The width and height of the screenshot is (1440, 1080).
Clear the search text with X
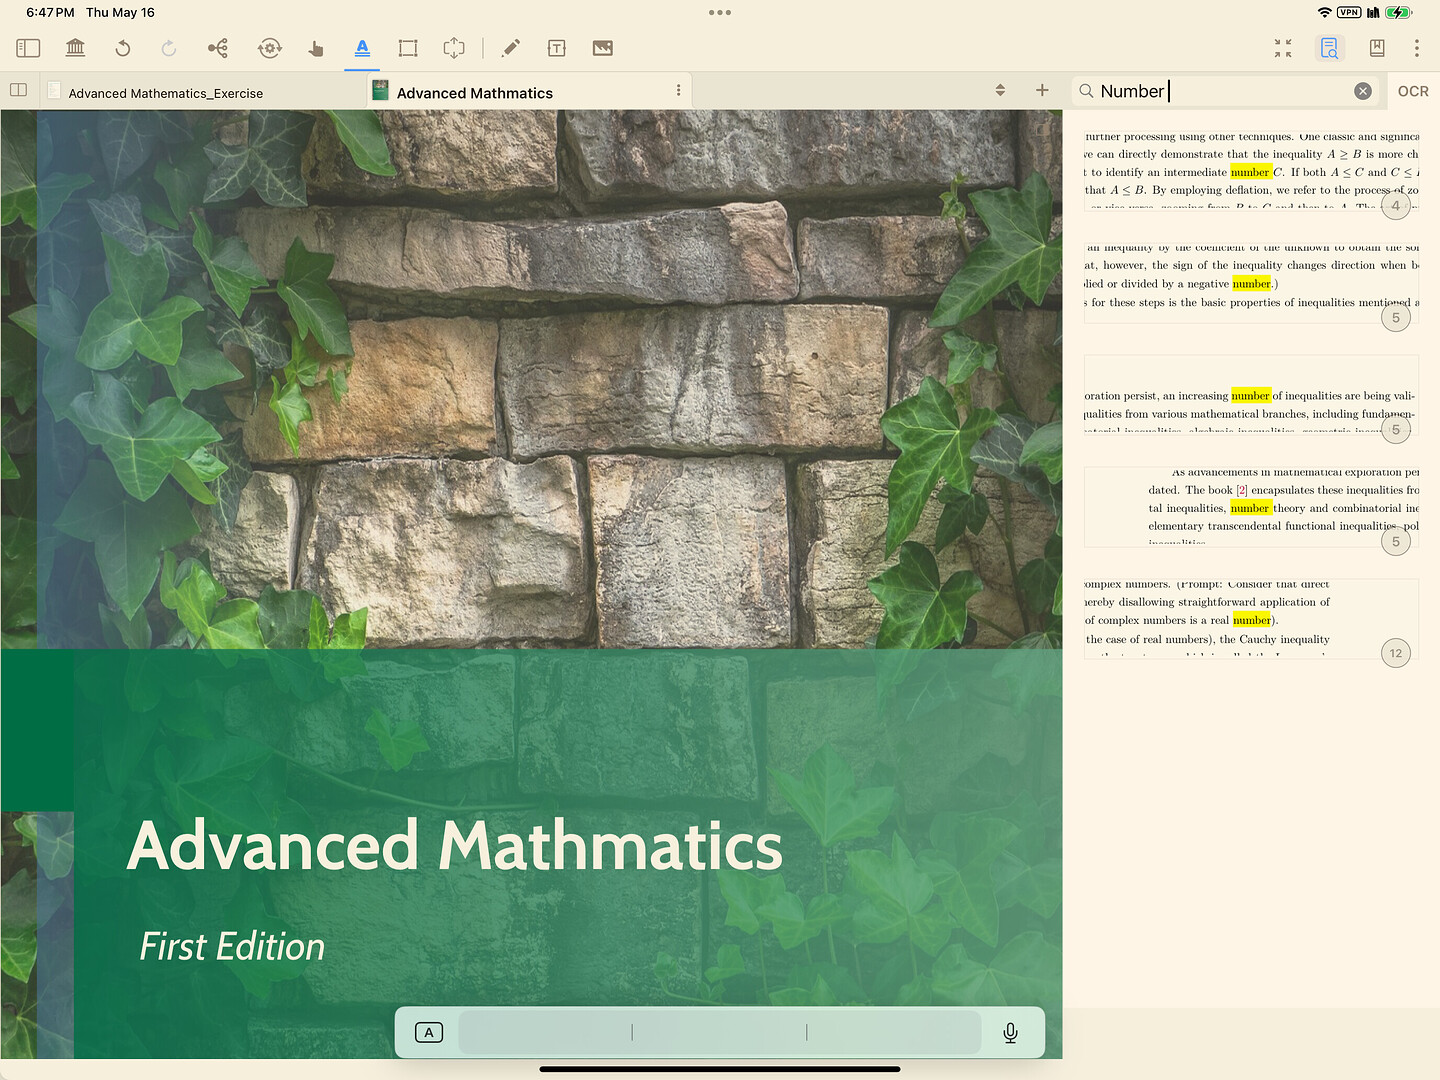click(1362, 91)
